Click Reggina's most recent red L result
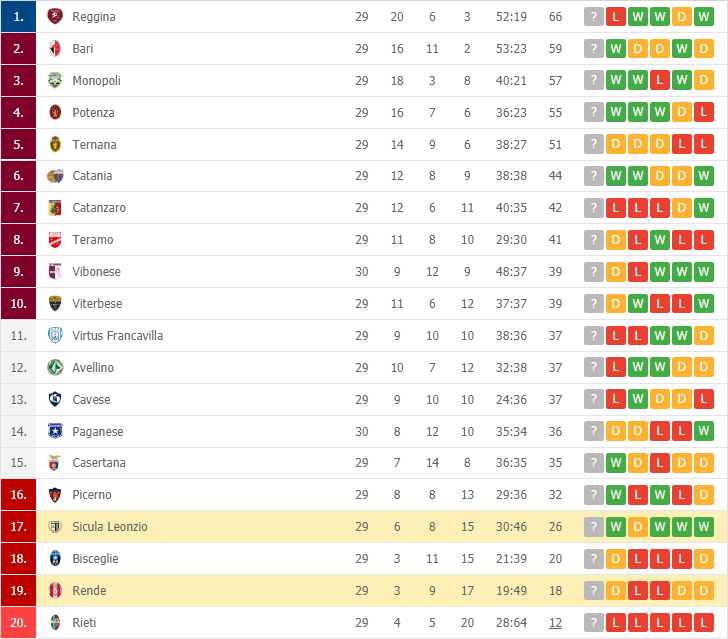The height and width of the screenshot is (639, 728). [x=616, y=17]
